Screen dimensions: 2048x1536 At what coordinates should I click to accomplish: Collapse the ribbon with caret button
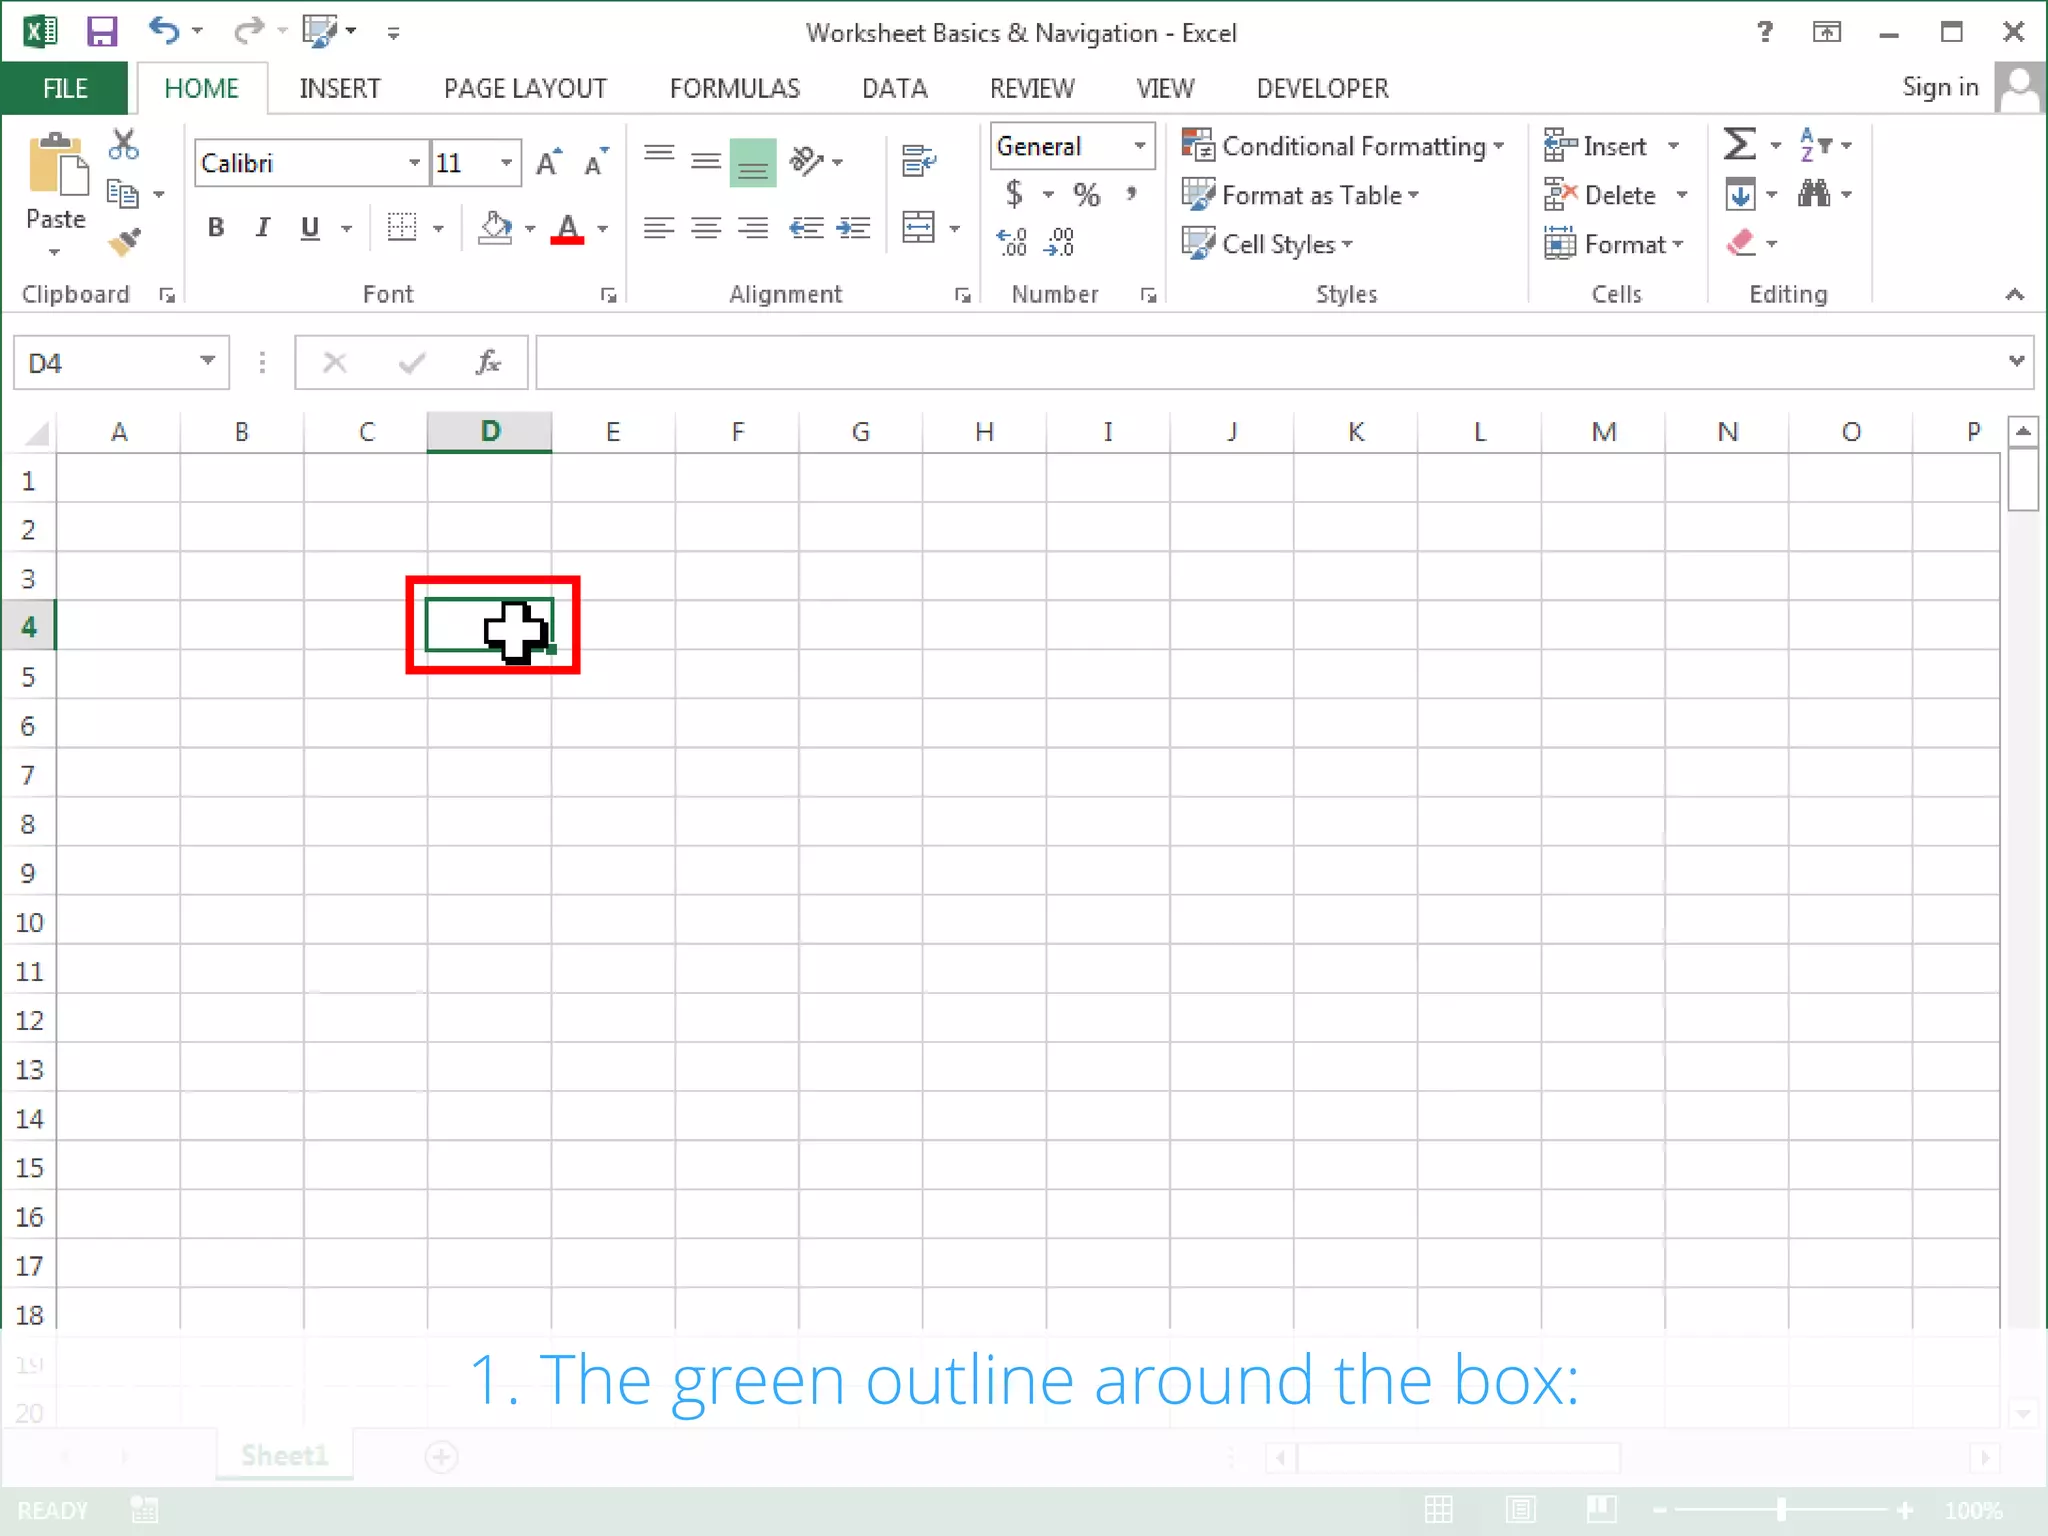[2014, 295]
